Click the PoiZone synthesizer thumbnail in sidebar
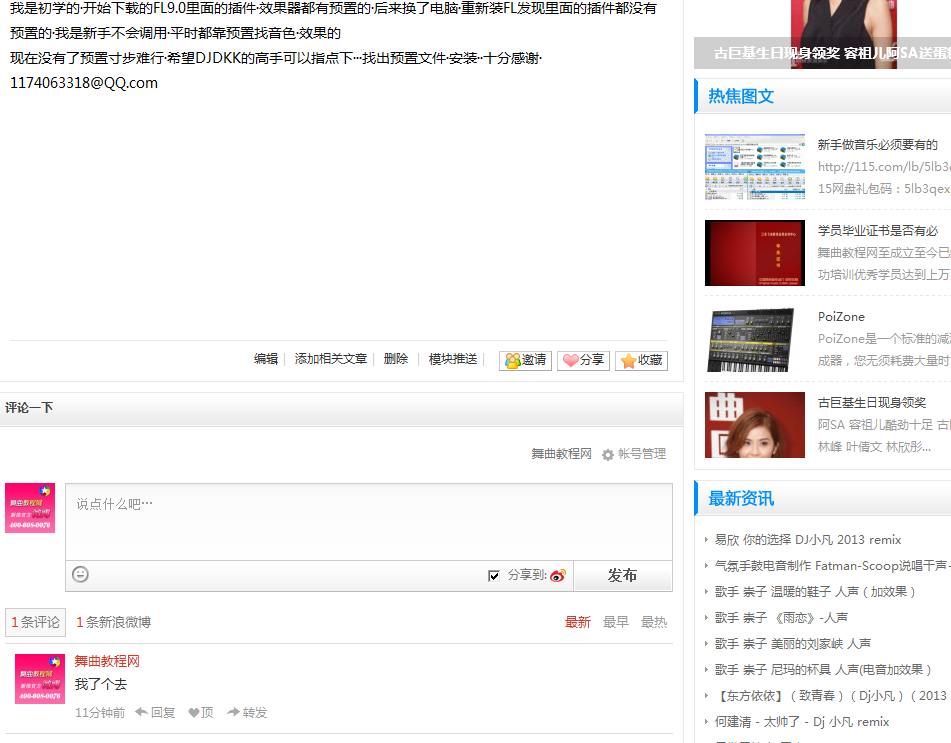951x743 pixels. point(754,339)
